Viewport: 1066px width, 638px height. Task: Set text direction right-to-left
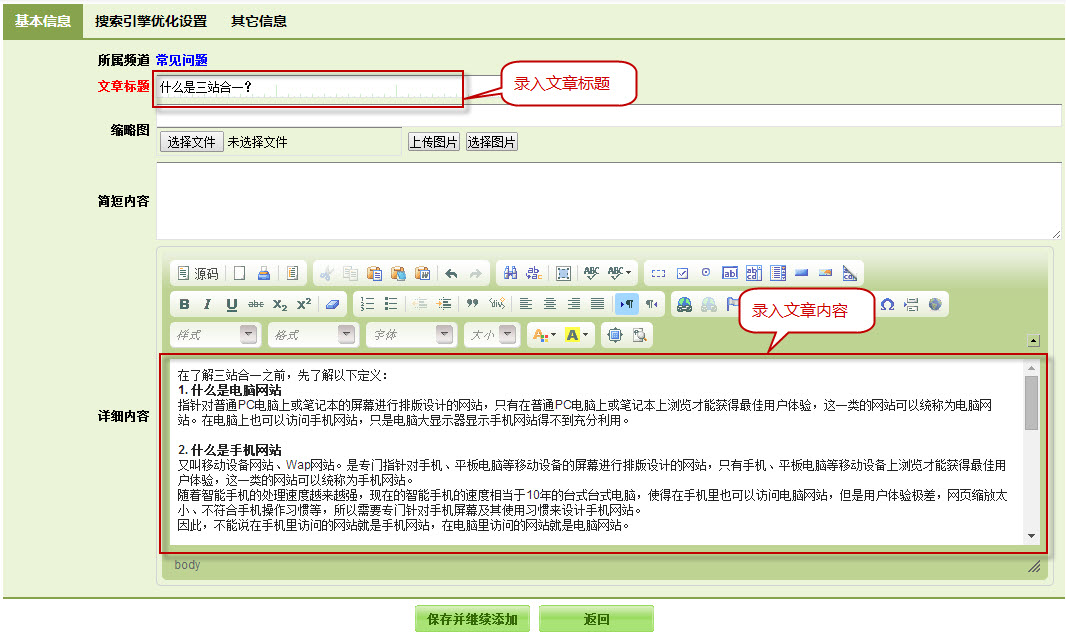[x=651, y=304]
